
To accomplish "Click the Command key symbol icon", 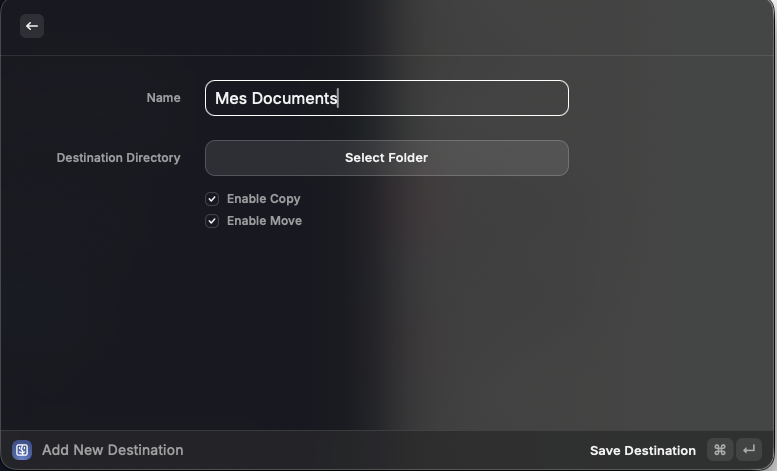I will (x=719, y=450).
